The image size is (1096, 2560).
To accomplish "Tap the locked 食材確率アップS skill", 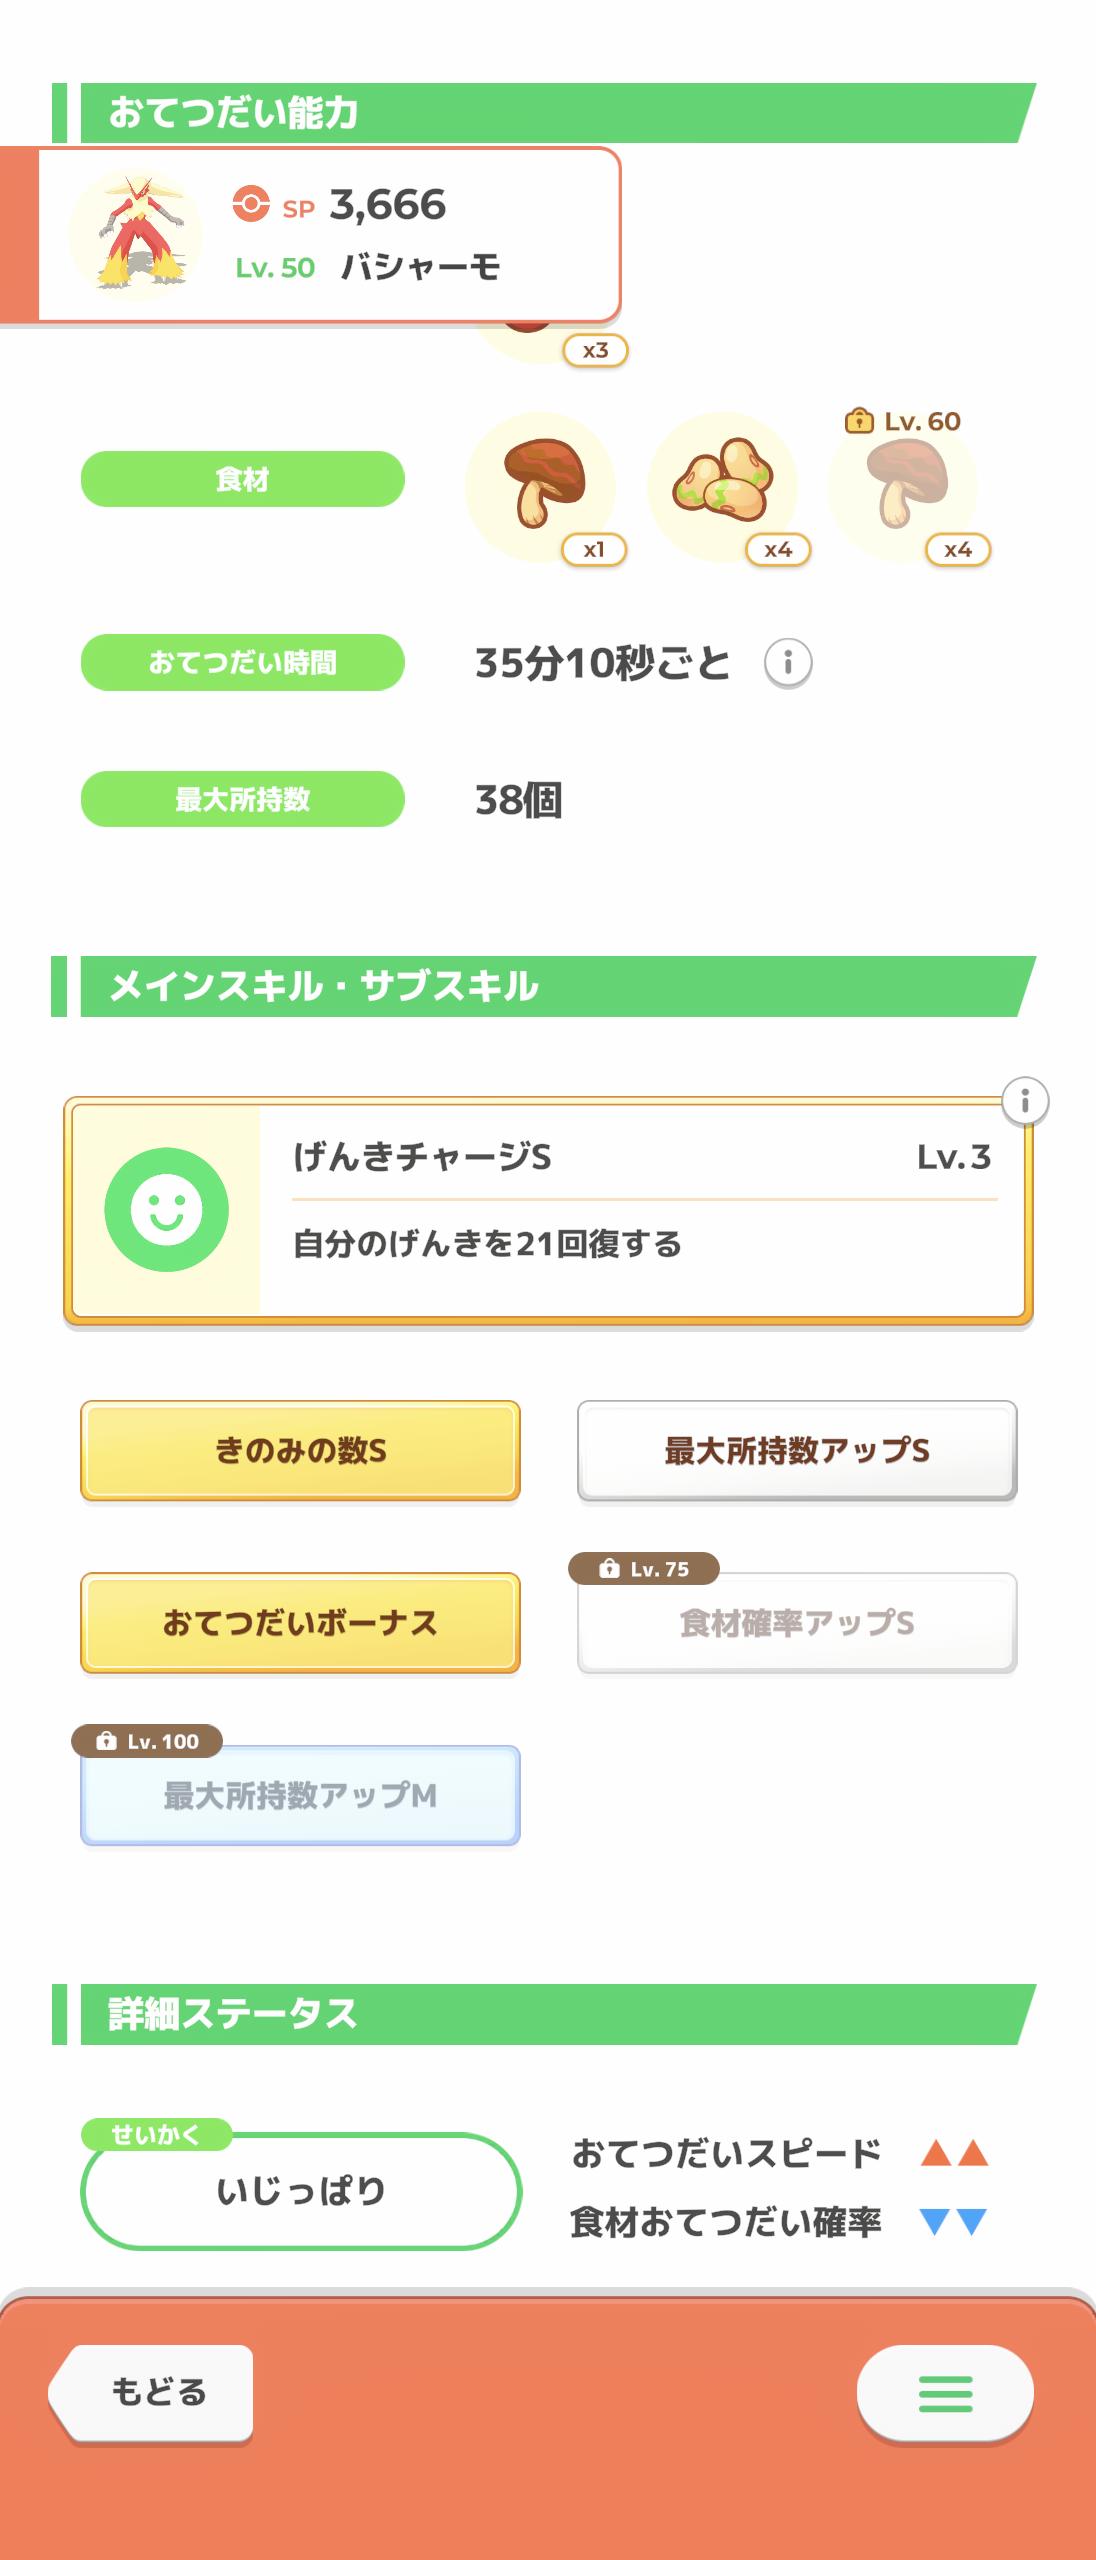I will coord(797,1623).
